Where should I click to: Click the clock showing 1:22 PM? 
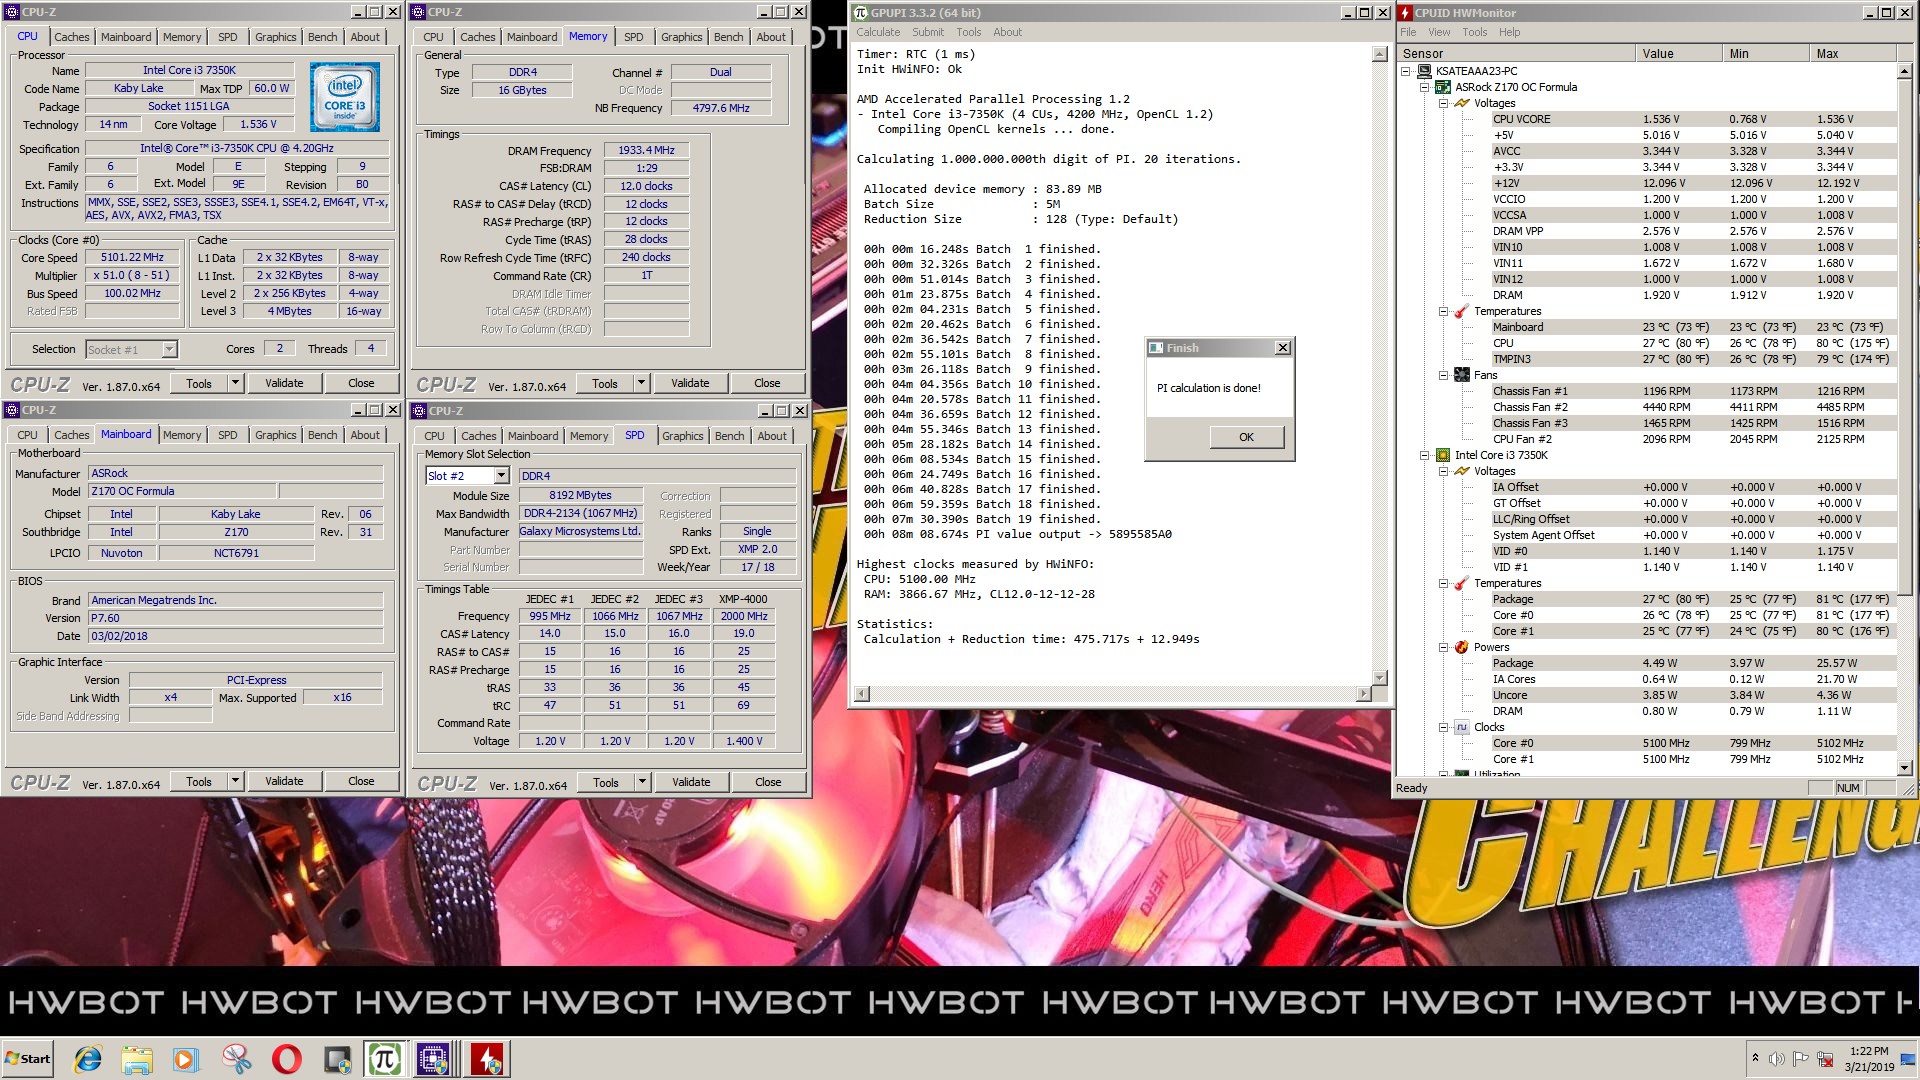tap(1868, 1051)
